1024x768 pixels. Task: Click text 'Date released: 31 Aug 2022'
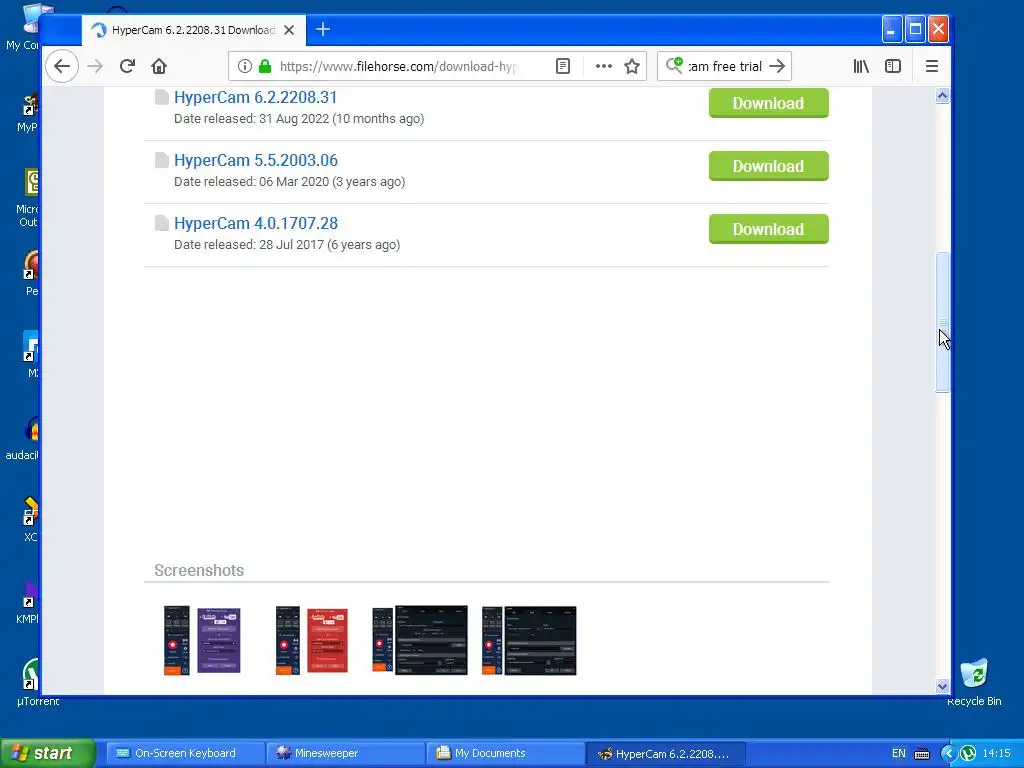tap(251, 119)
